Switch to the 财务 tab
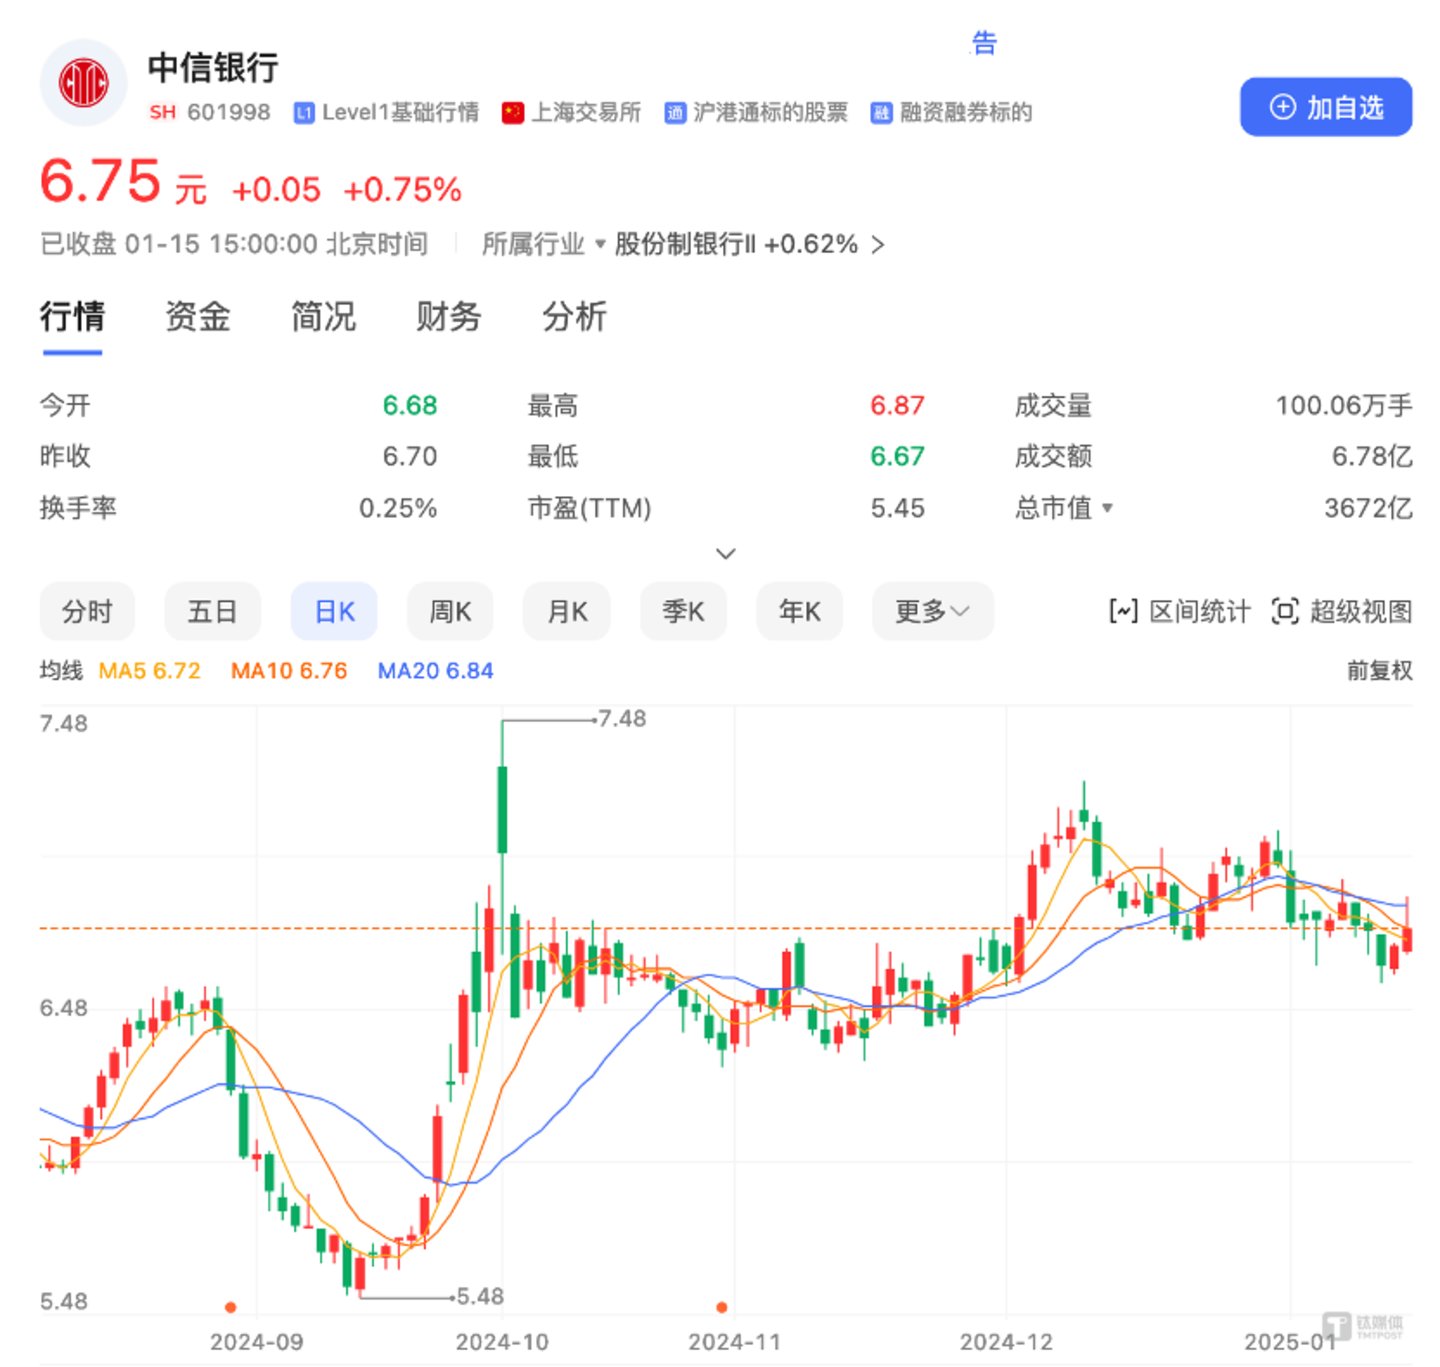The height and width of the screenshot is (1367, 1440). (448, 317)
